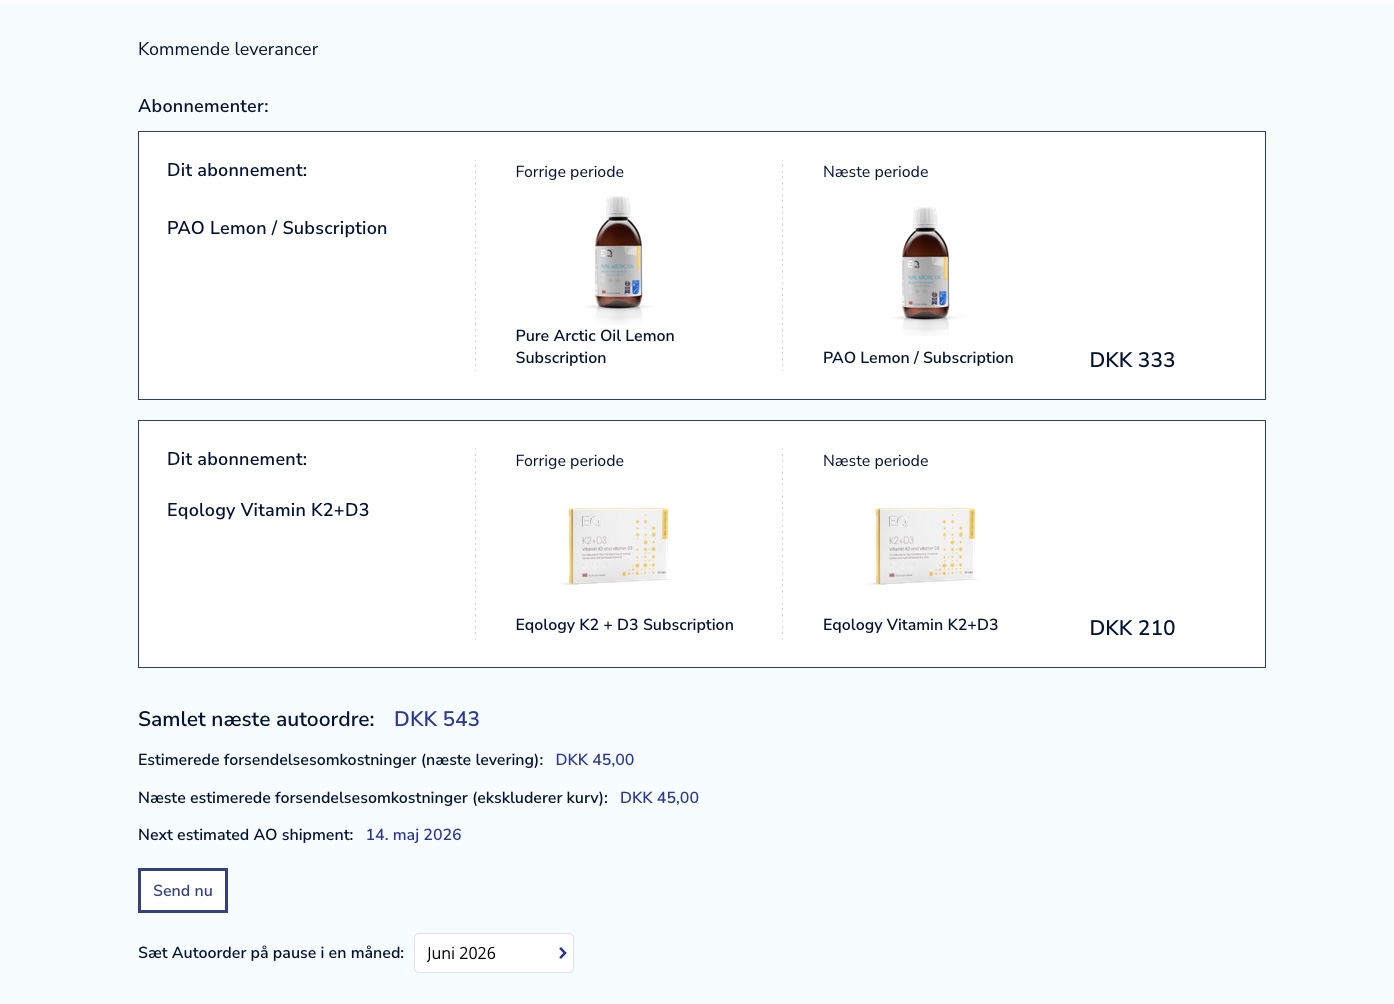Click 'Forrige periode' in PAO Lemon card
Viewport: 1394px width, 1004px height.
point(569,172)
